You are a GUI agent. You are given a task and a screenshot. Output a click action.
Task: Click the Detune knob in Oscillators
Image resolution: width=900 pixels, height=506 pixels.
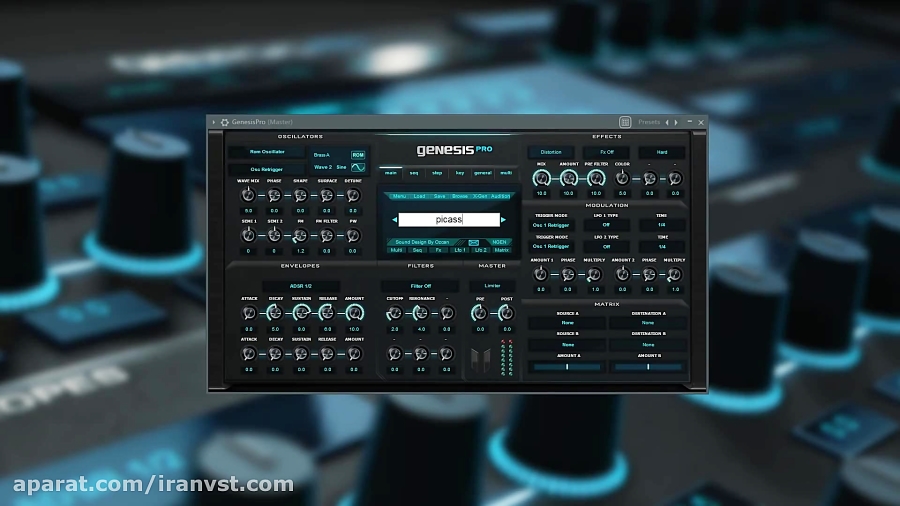353,195
